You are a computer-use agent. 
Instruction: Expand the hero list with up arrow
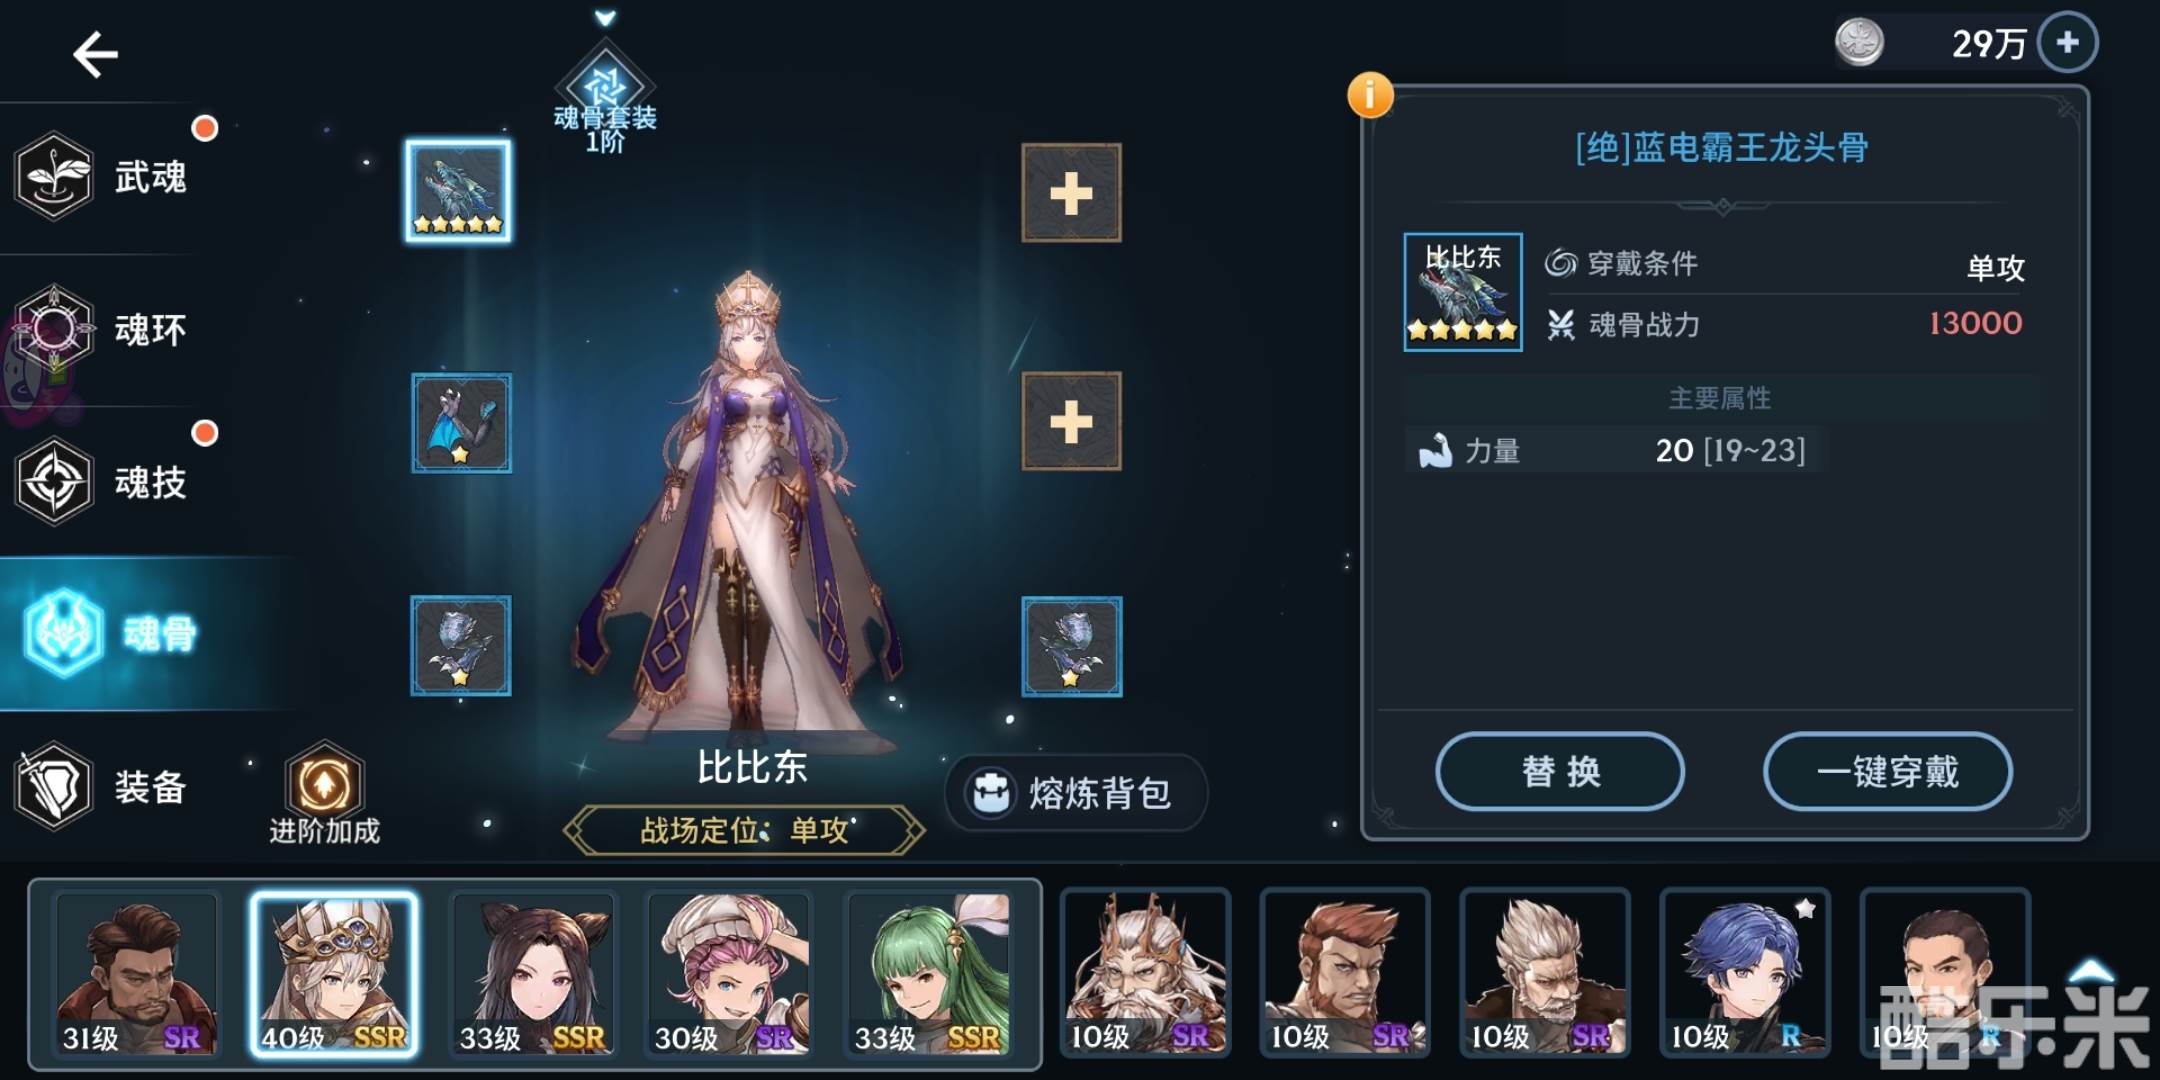(2091, 970)
